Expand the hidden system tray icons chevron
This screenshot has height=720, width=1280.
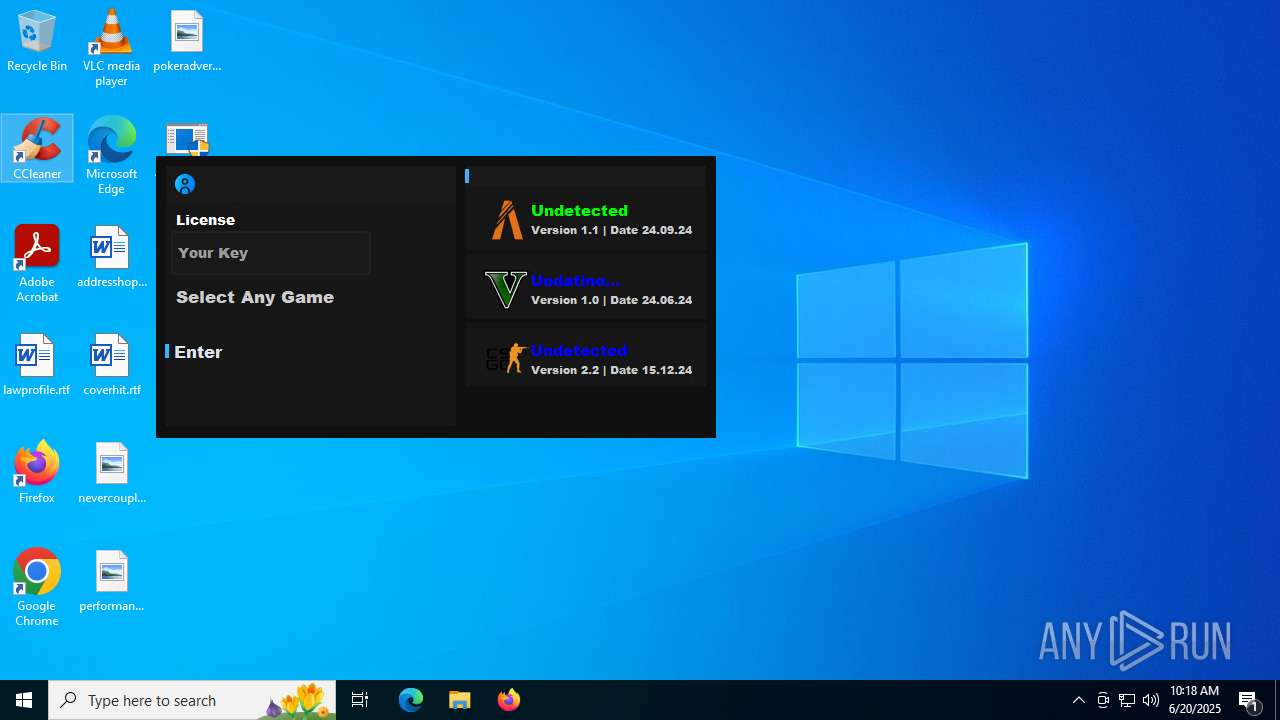[x=1079, y=700]
